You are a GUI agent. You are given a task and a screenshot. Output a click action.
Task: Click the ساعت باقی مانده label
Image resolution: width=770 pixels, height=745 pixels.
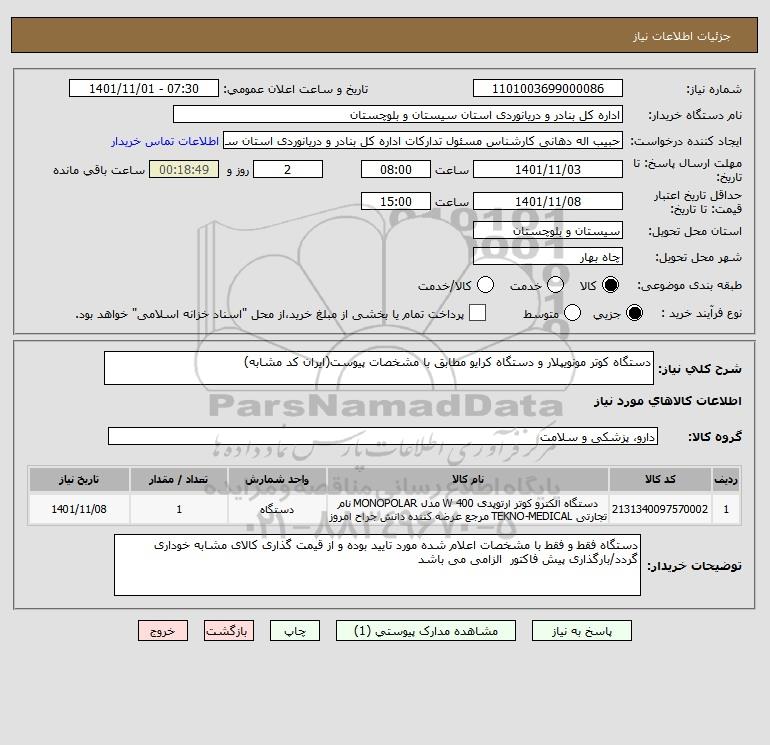(x=99, y=170)
